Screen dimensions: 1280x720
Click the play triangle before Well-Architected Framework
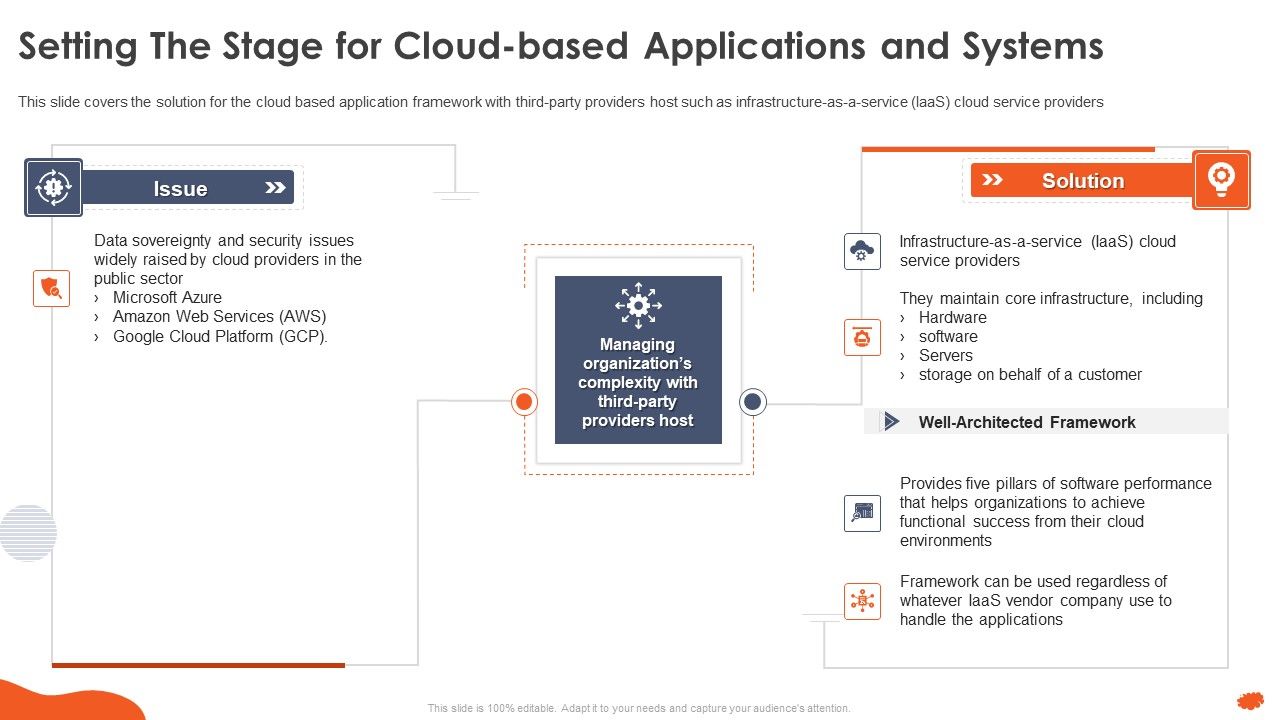coord(891,422)
